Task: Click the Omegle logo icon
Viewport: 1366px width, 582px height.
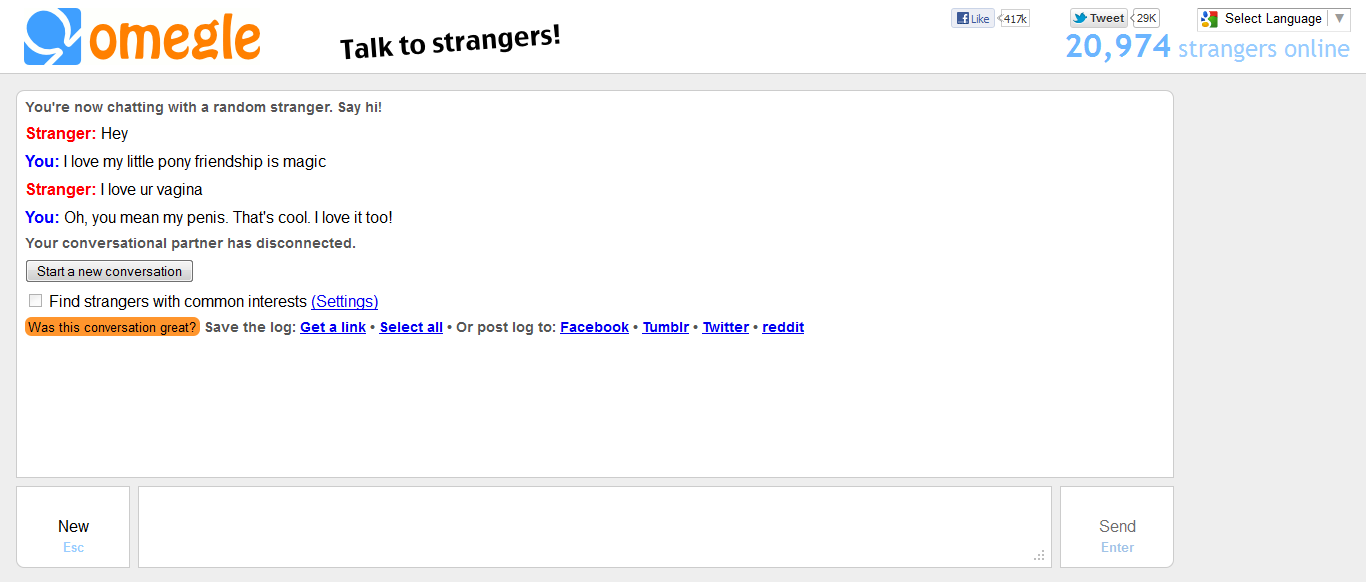Action: coord(53,37)
